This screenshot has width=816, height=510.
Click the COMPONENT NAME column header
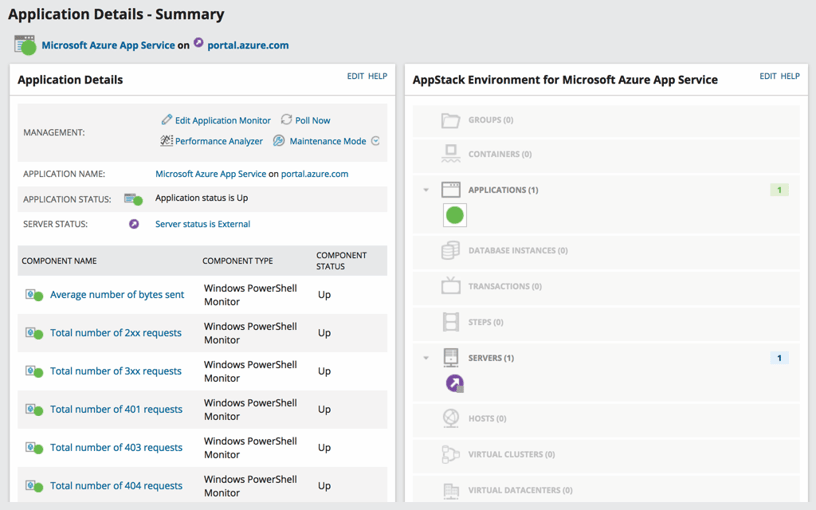(59, 261)
